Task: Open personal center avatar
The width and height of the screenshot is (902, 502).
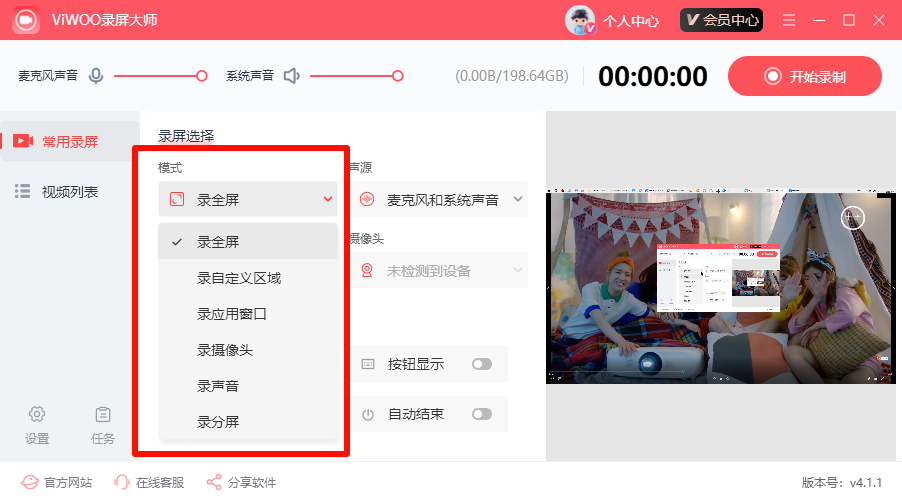Action: [580, 20]
